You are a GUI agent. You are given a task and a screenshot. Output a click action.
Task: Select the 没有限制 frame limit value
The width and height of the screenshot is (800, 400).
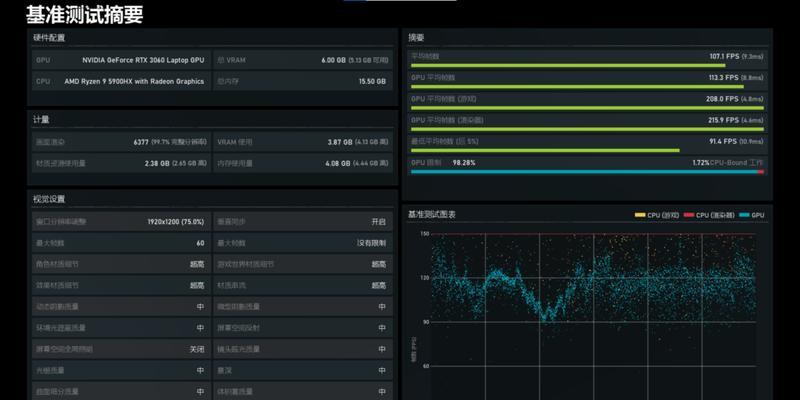[x=371, y=243]
